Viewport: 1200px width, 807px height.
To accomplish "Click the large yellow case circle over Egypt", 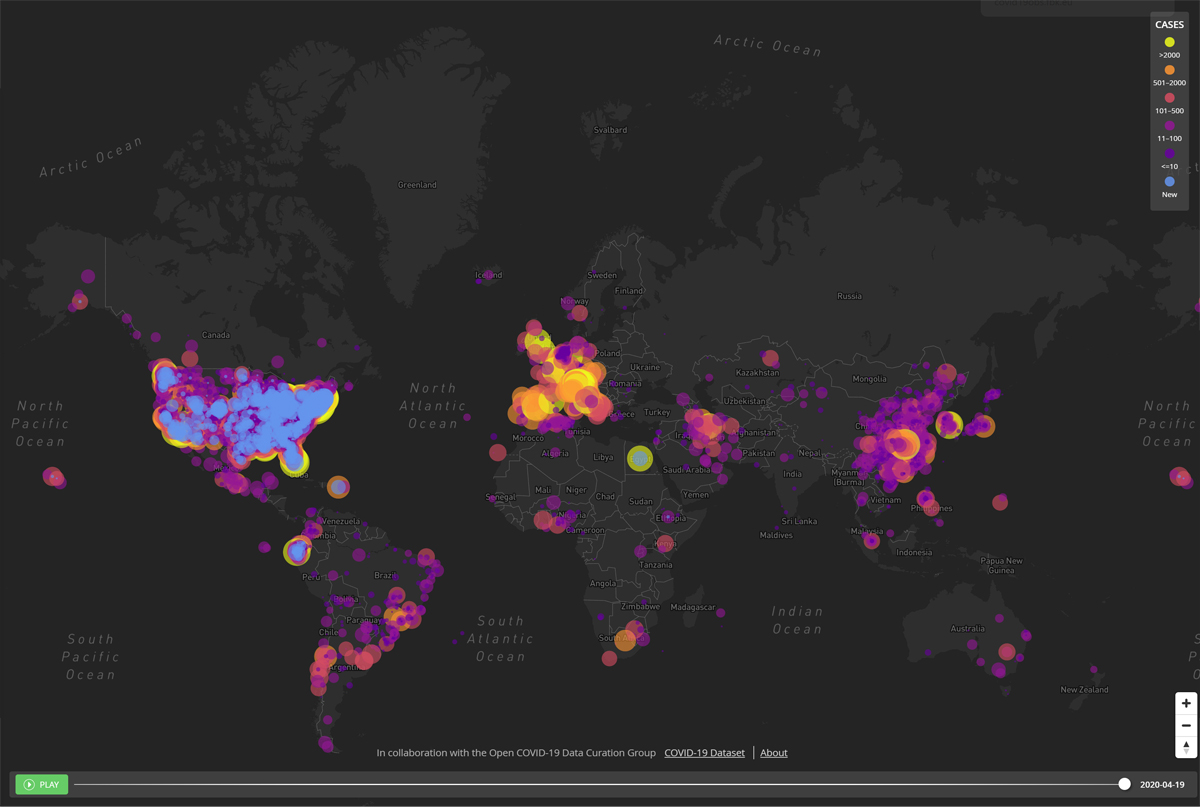I will (640, 458).
